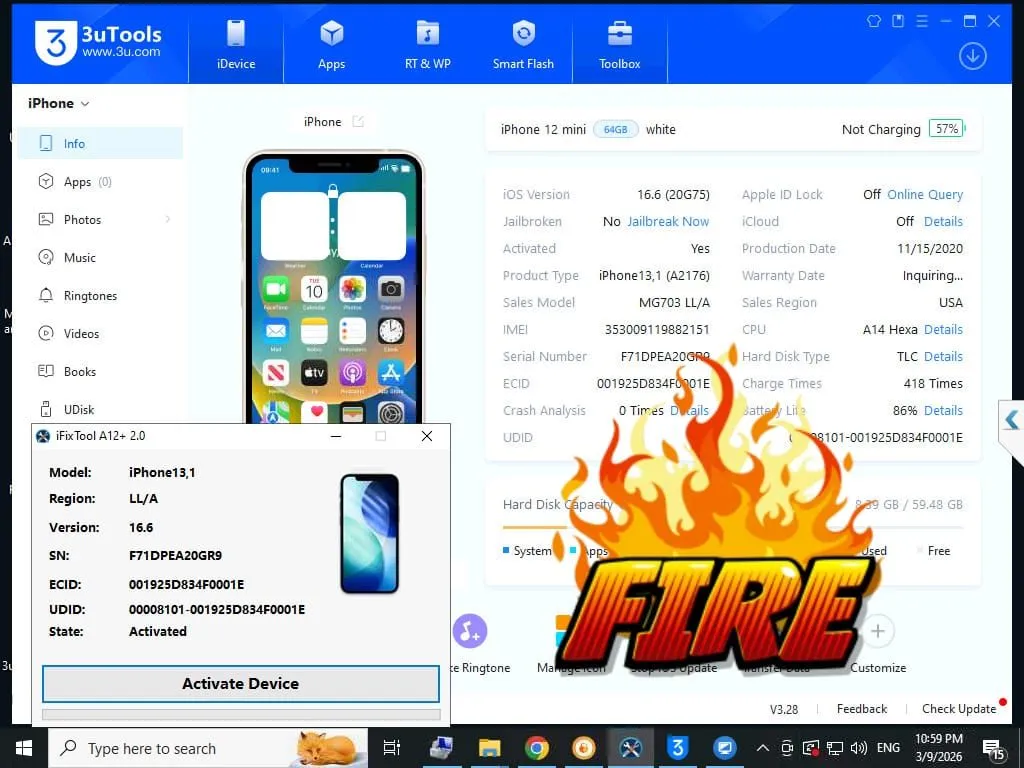
Task: Open the iDevice tab icon
Action: pyautogui.click(x=236, y=34)
